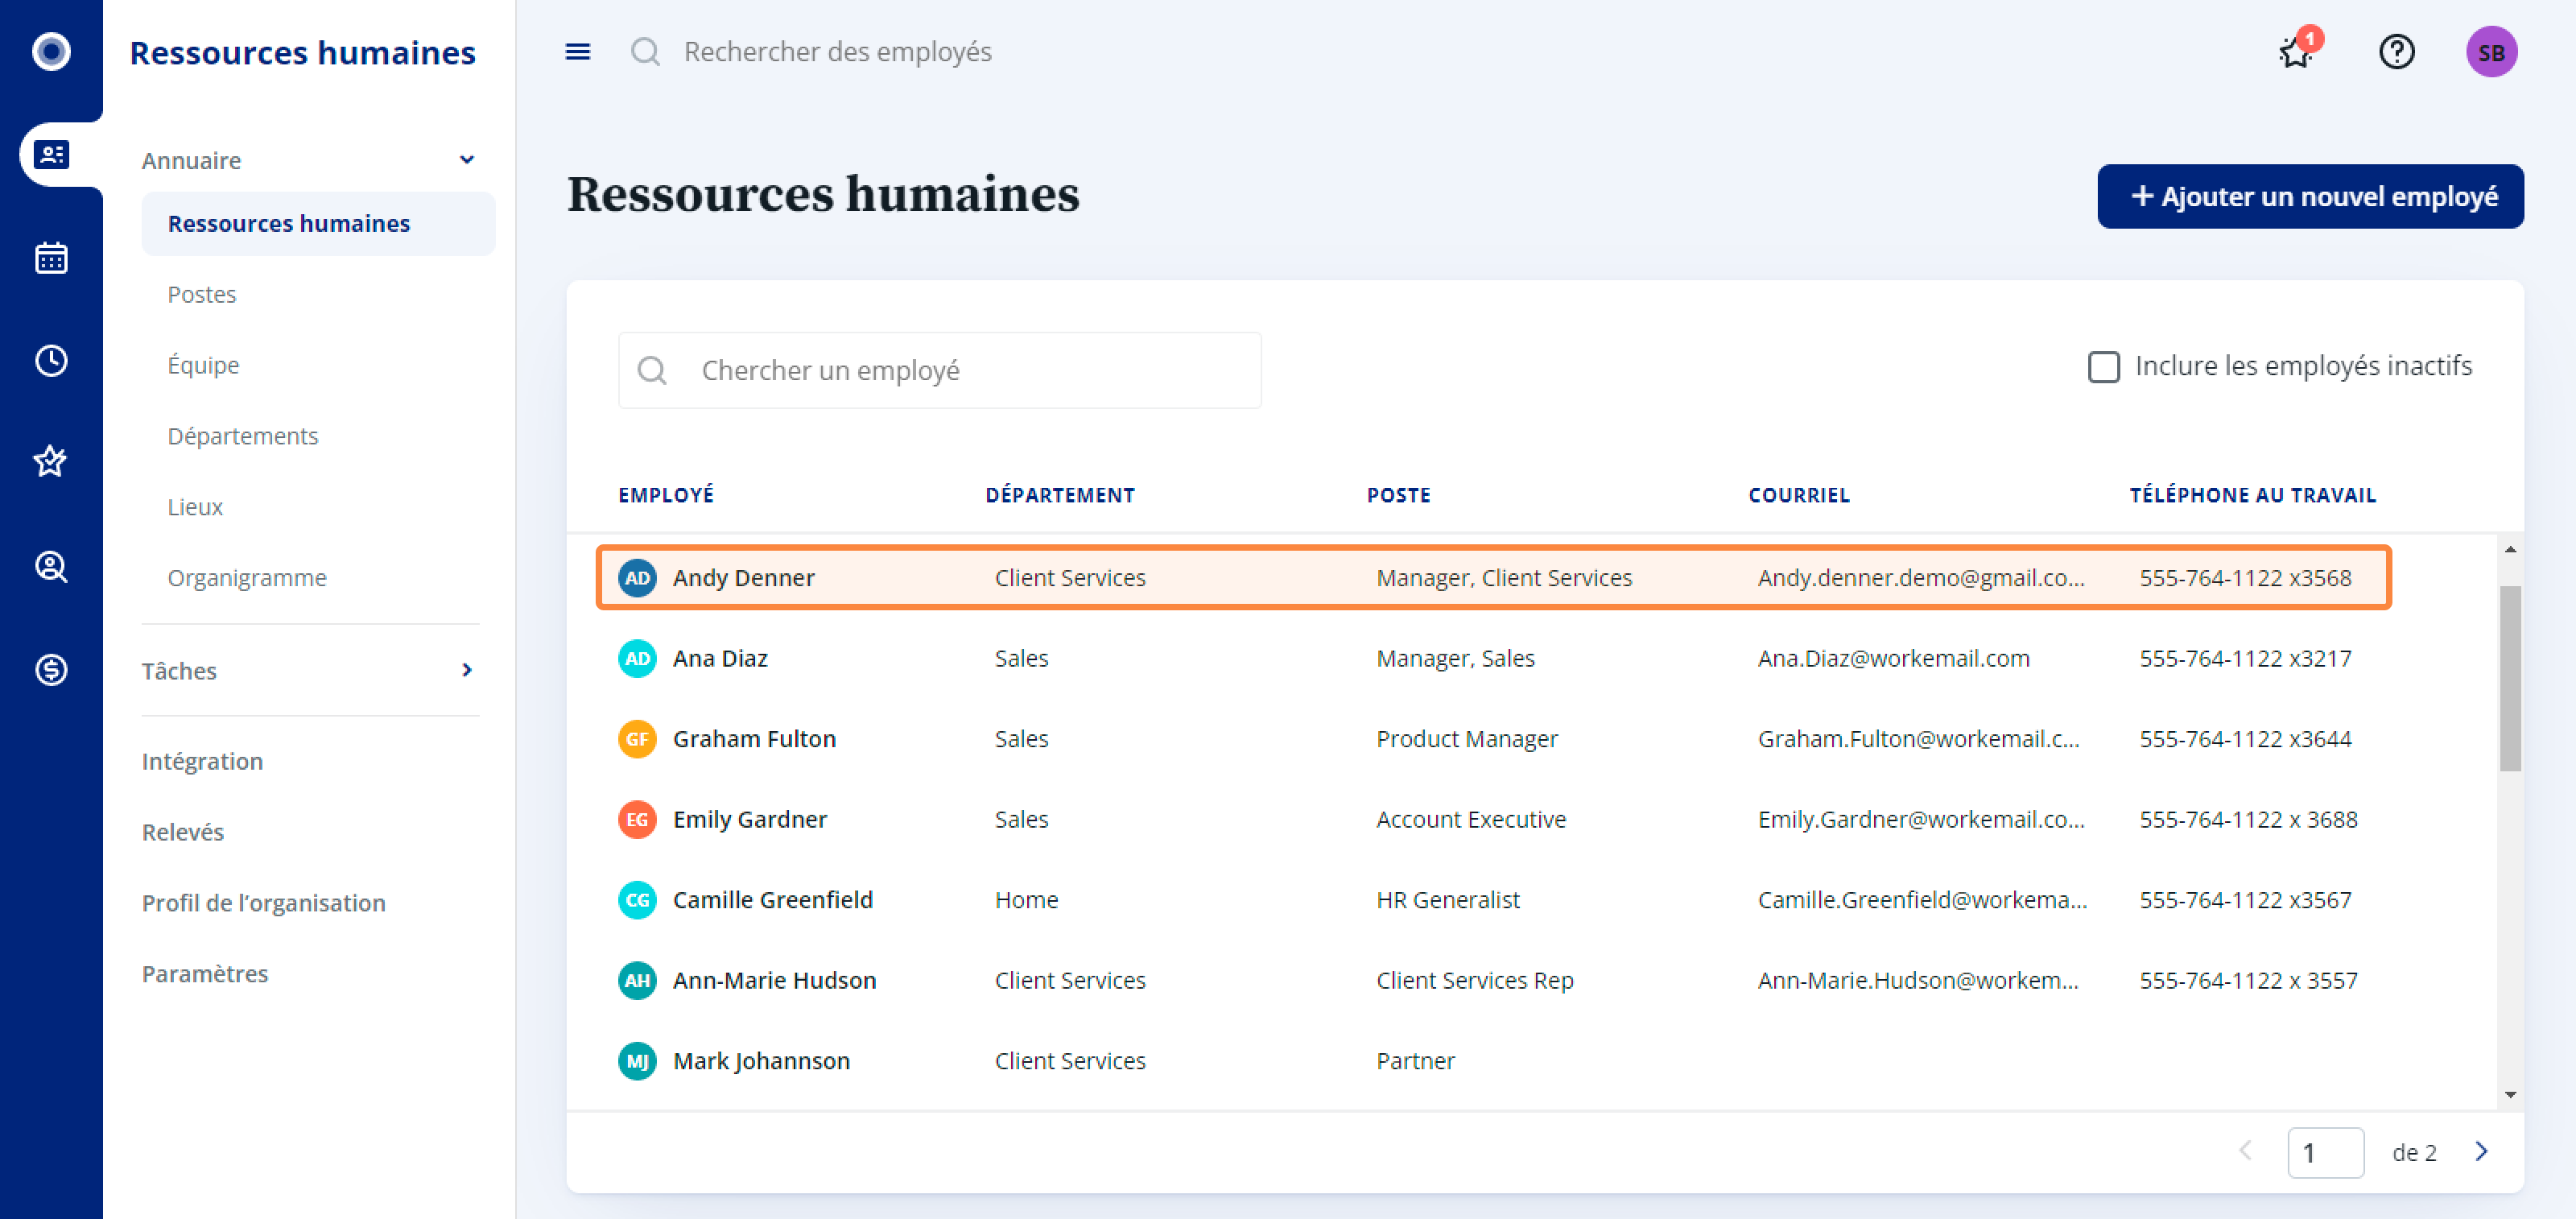Screen dimensions: 2576x1219
Task: Toggle the hamburger menu icon
Action: tap(578, 52)
